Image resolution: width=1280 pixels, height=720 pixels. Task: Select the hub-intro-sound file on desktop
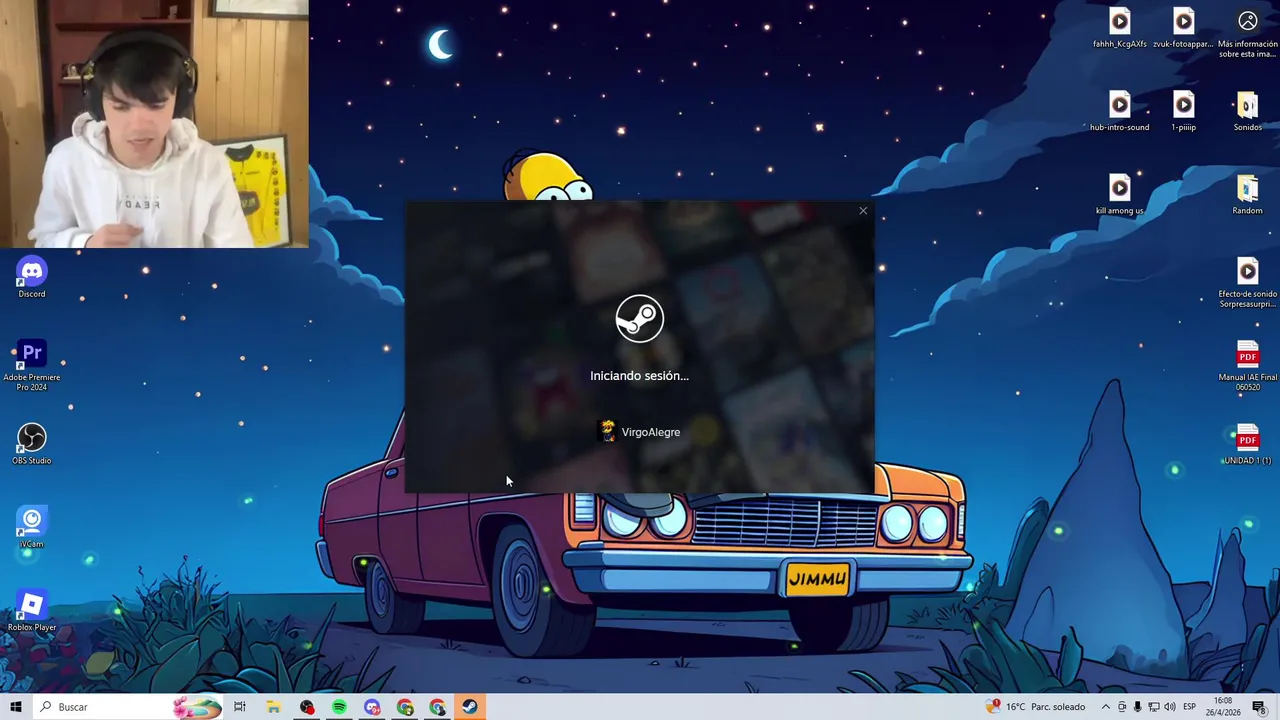1119,111
